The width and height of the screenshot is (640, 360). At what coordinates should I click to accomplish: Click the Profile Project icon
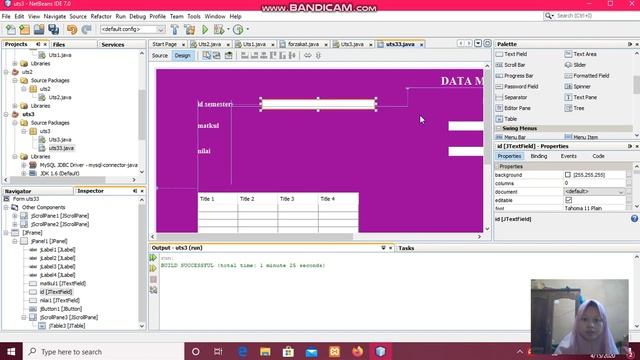pos(238,29)
